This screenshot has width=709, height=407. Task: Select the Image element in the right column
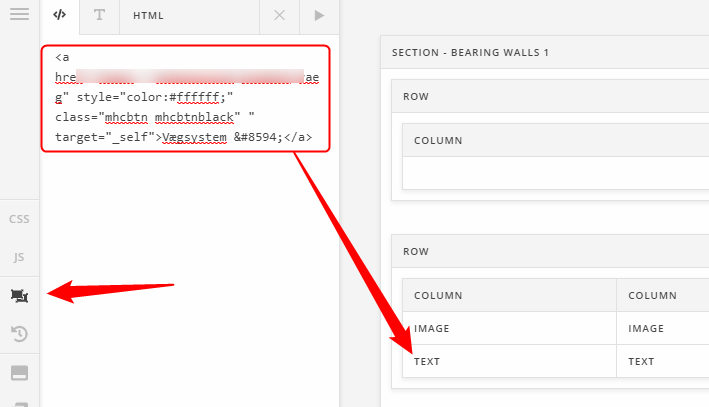[x=647, y=328]
